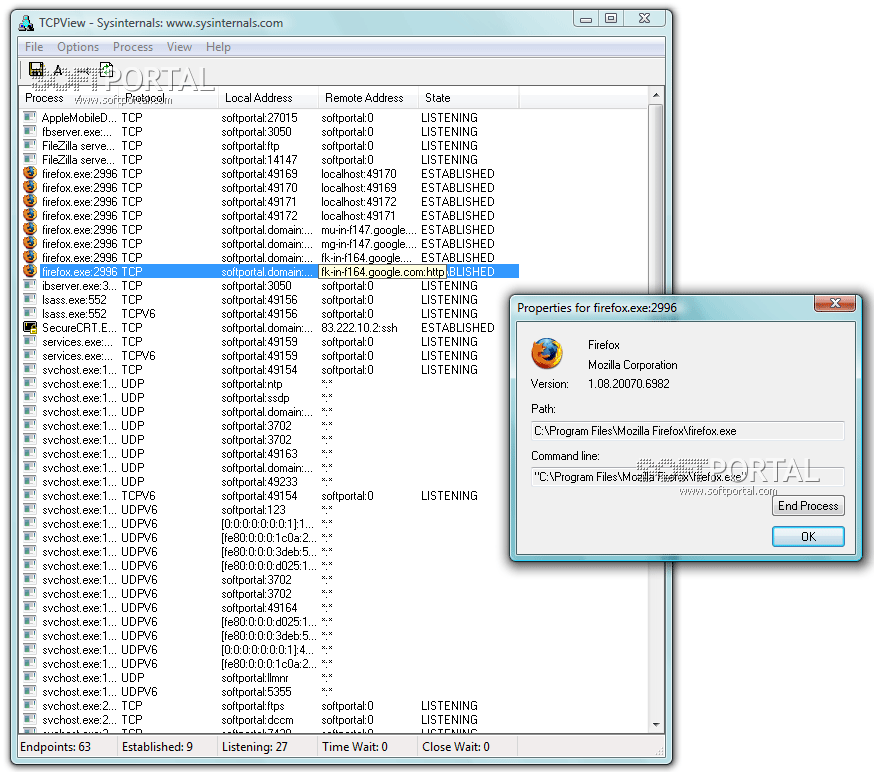Toggle the Resolve Addresses 'A' toolbar icon
874x772 pixels.
pyautogui.click(x=59, y=70)
